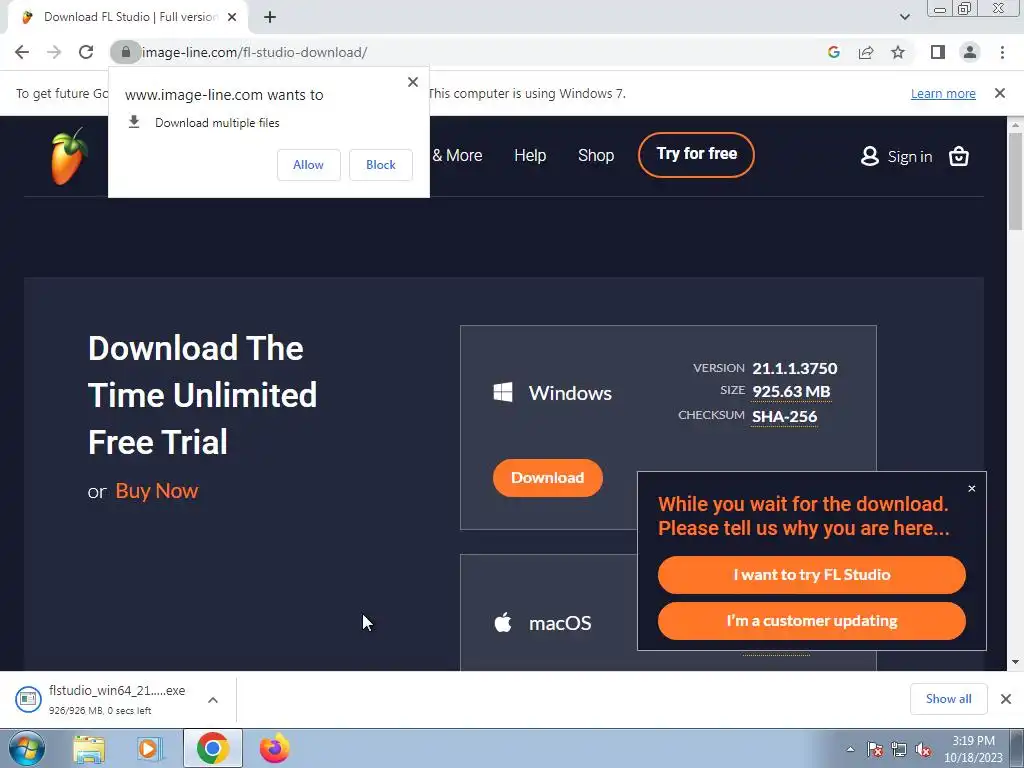The width and height of the screenshot is (1024, 768).
Task: Click the network tray icon
Action: pyautogui.click(x=899, y=749)
